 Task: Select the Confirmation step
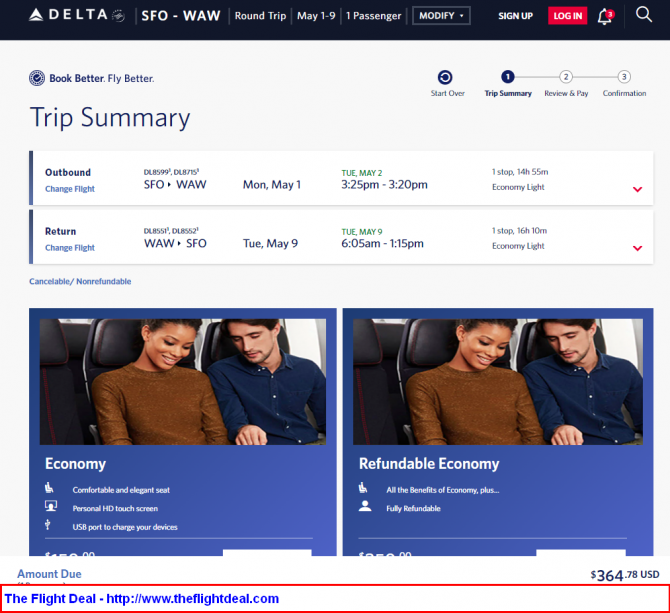(624, 84)
